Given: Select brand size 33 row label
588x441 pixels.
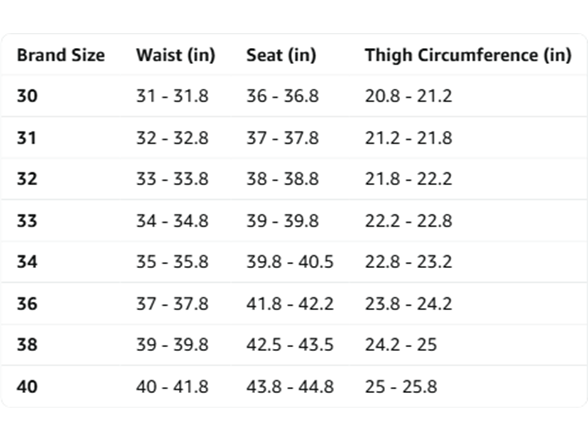Looking at the screenshot, I should [27, 221].
